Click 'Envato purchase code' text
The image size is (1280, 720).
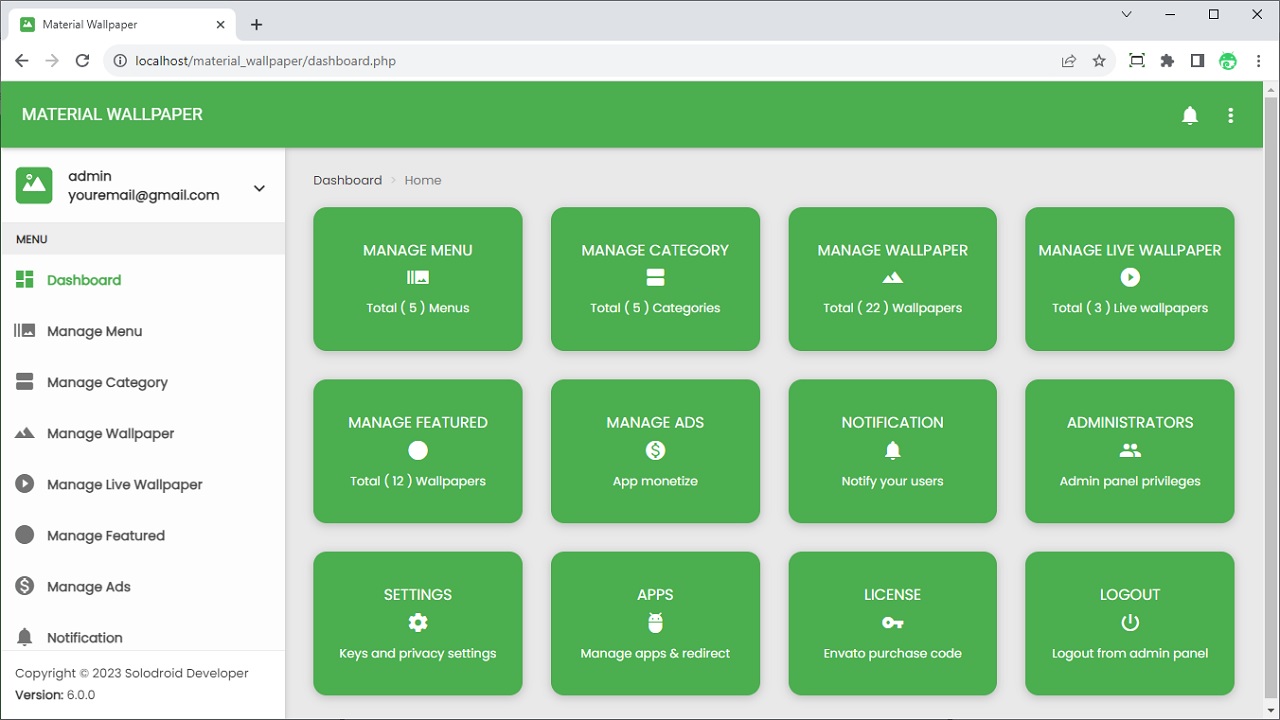pyautogui.click(x=892, y=653)
